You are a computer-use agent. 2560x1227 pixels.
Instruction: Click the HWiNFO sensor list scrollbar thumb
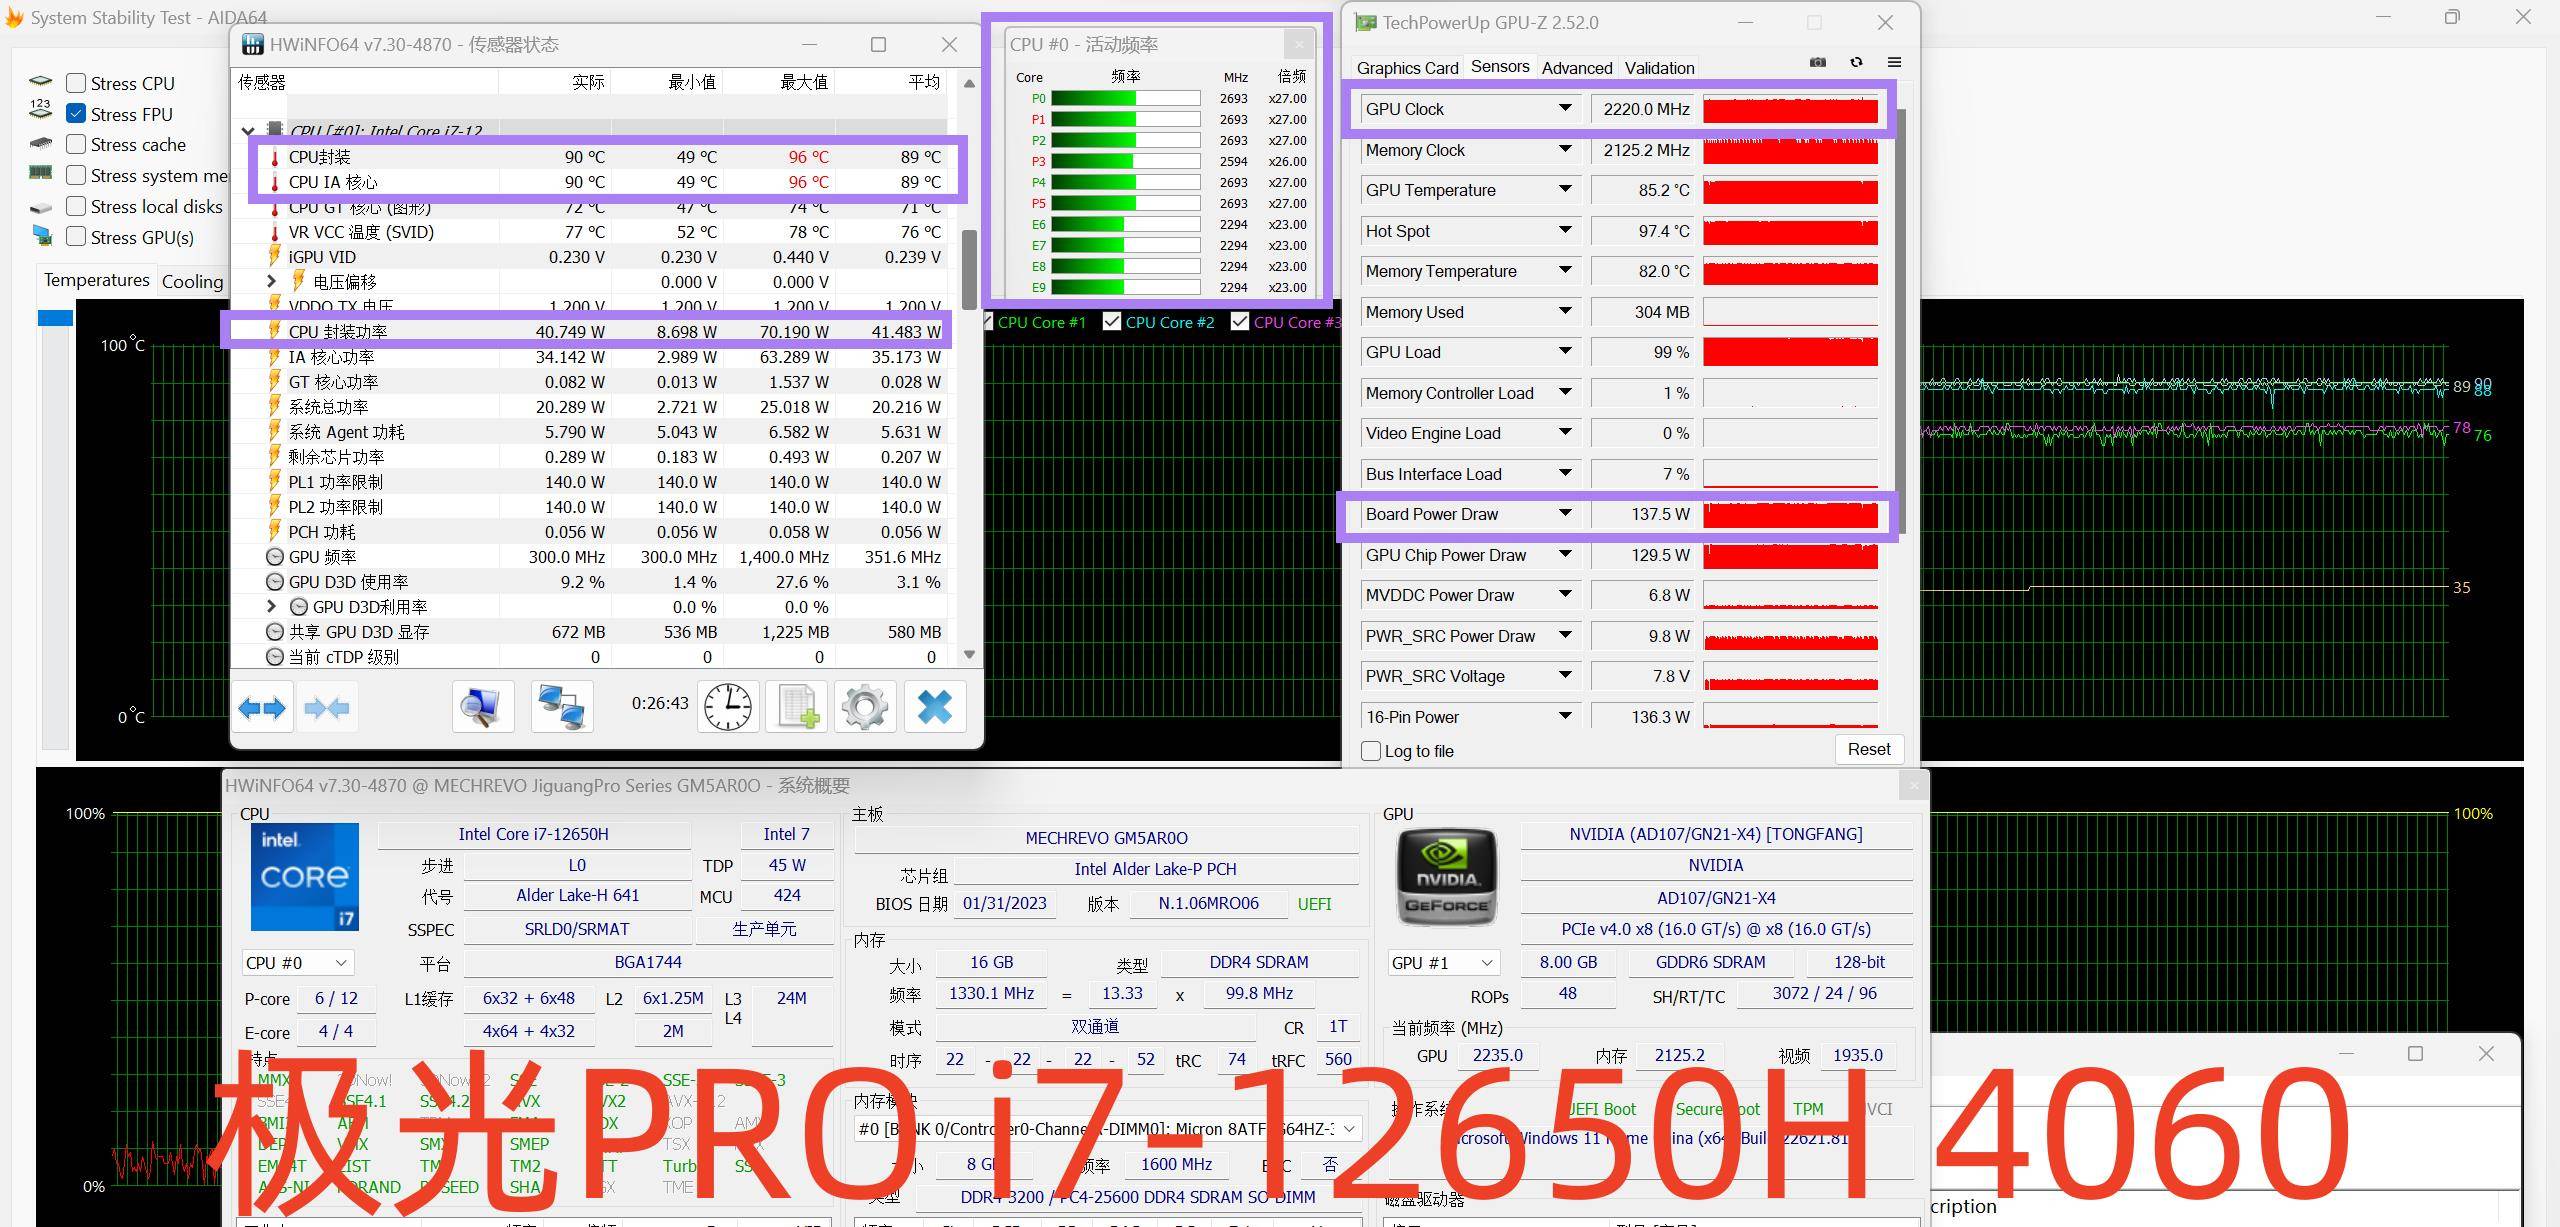point(968,270)
